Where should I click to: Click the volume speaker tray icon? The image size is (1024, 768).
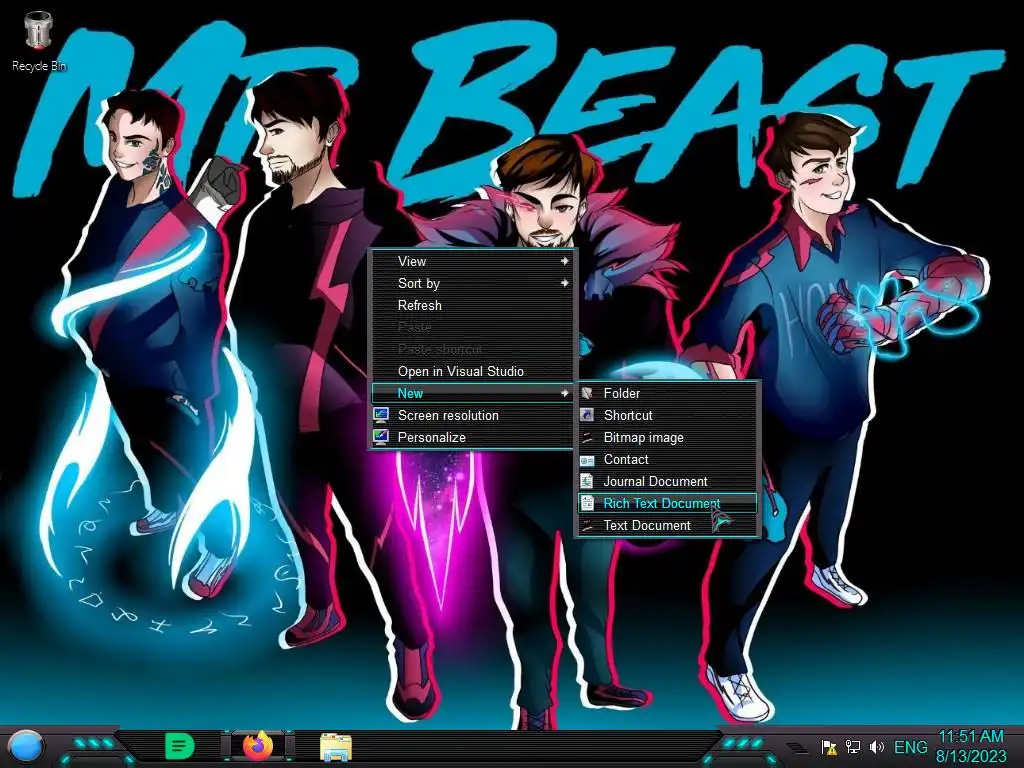[x=877, y=746]
